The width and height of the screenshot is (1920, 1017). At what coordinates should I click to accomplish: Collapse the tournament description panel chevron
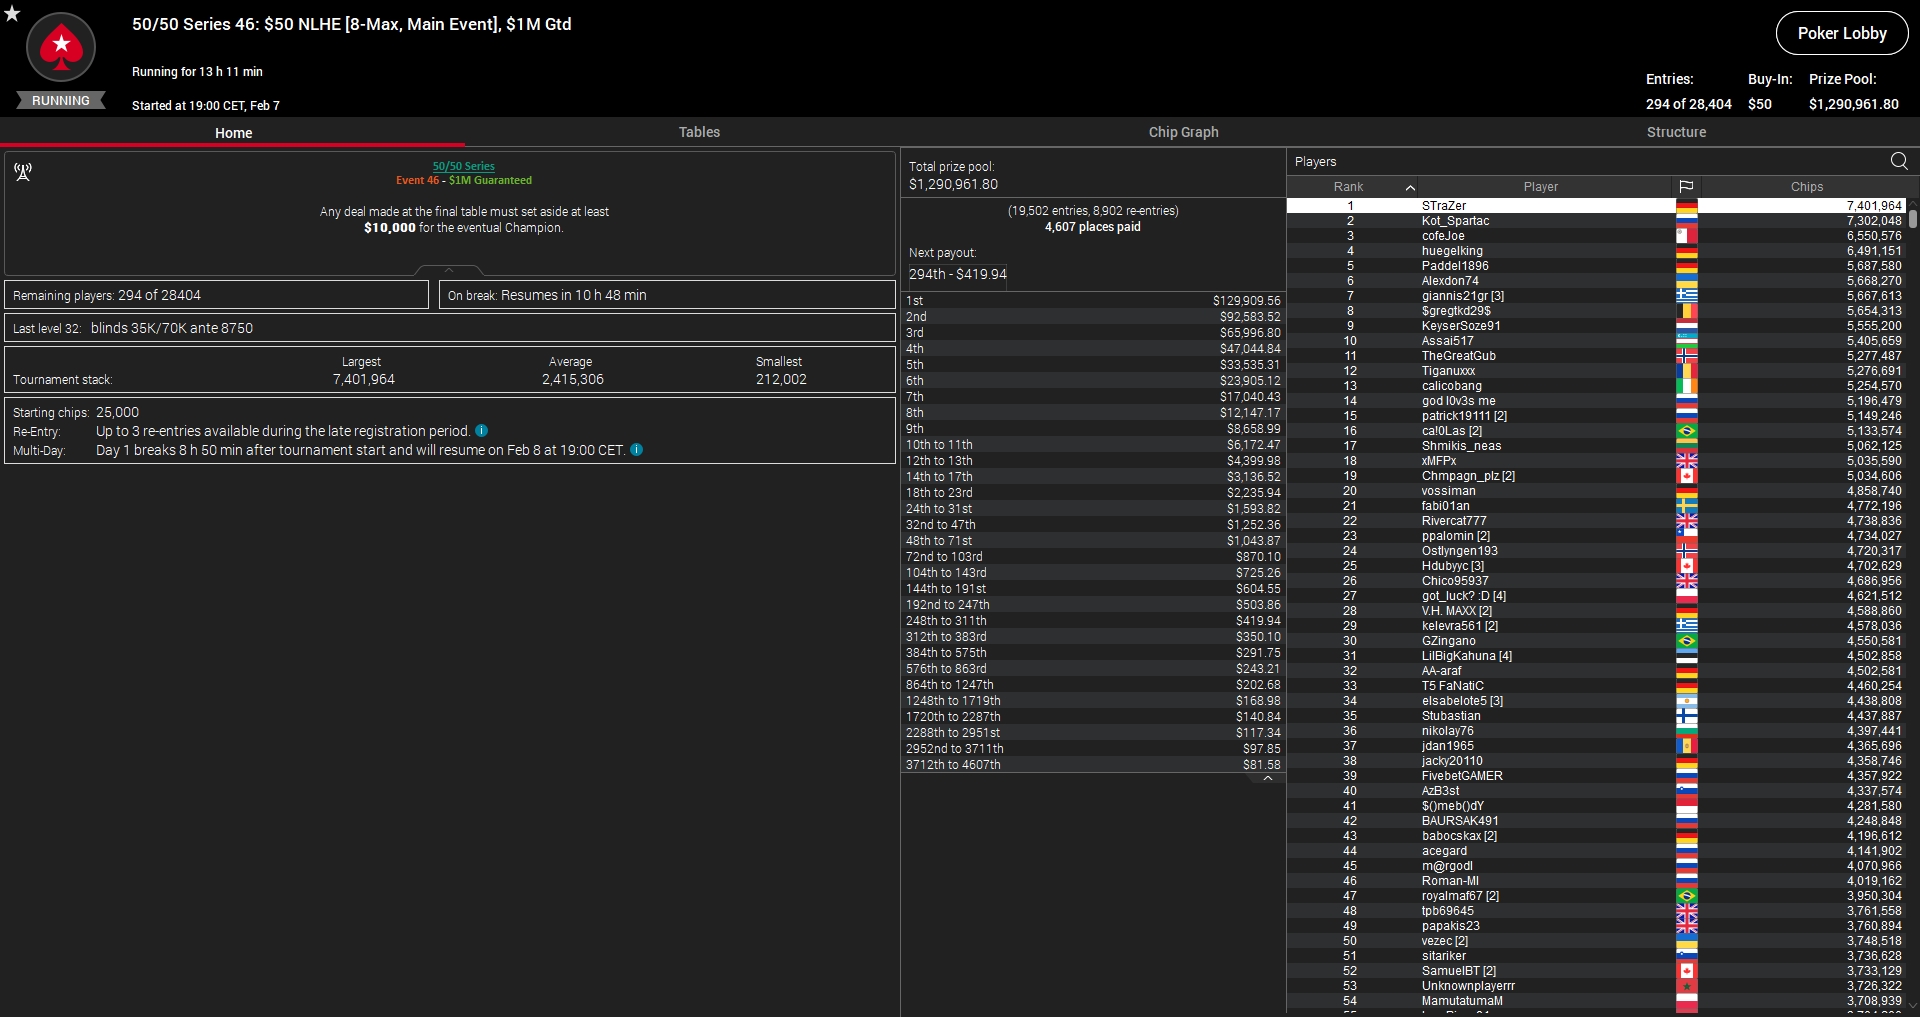(449, 270)
